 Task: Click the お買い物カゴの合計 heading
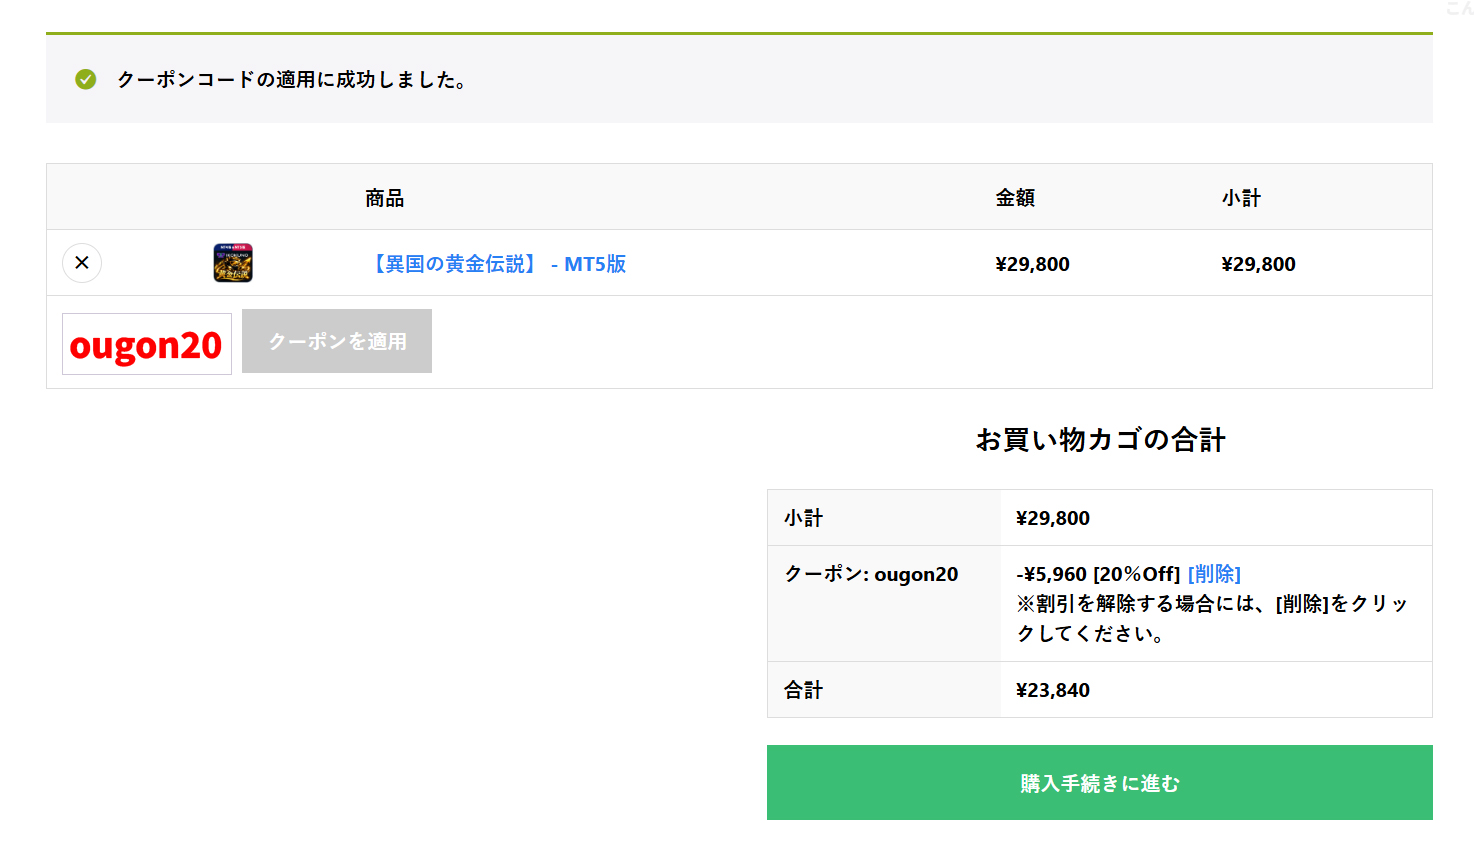coord(1100,440)
